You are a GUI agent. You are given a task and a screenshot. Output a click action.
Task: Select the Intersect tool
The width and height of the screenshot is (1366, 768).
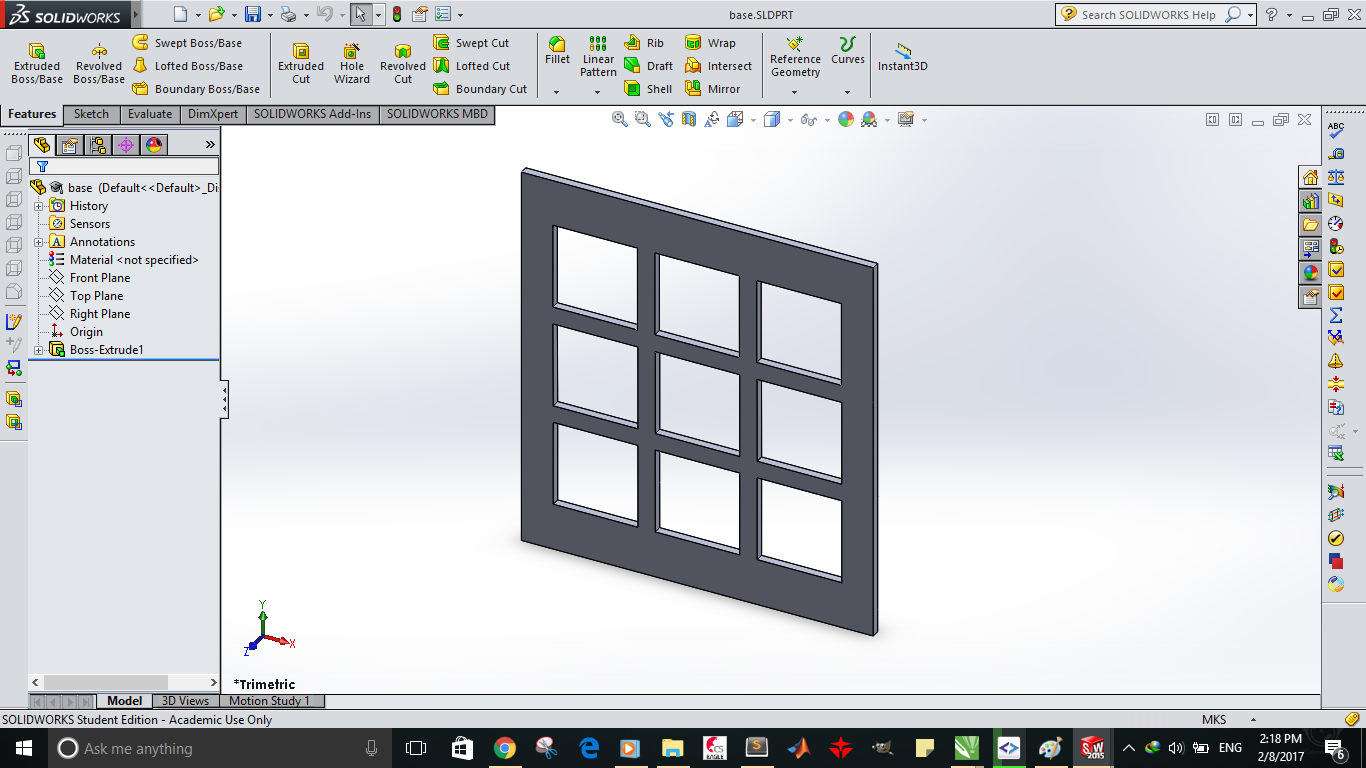coord(718,66)
